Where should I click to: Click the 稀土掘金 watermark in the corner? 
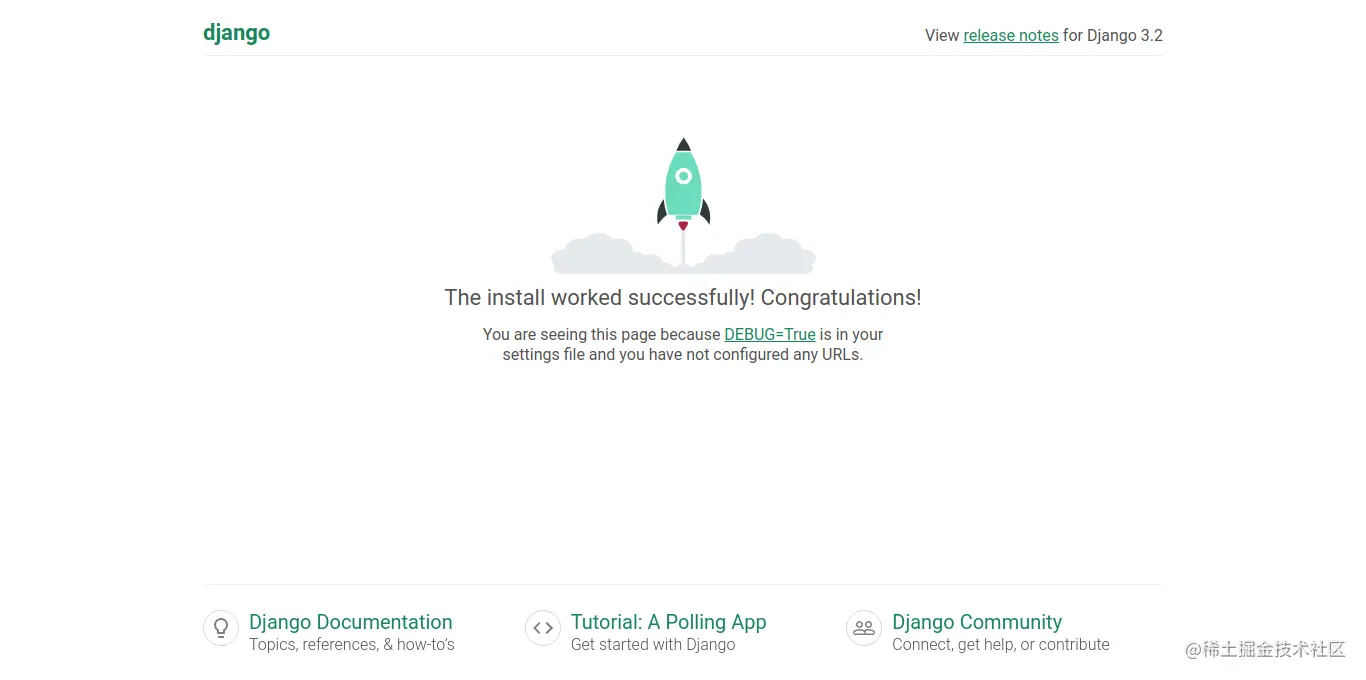(x=1266, y=650)
